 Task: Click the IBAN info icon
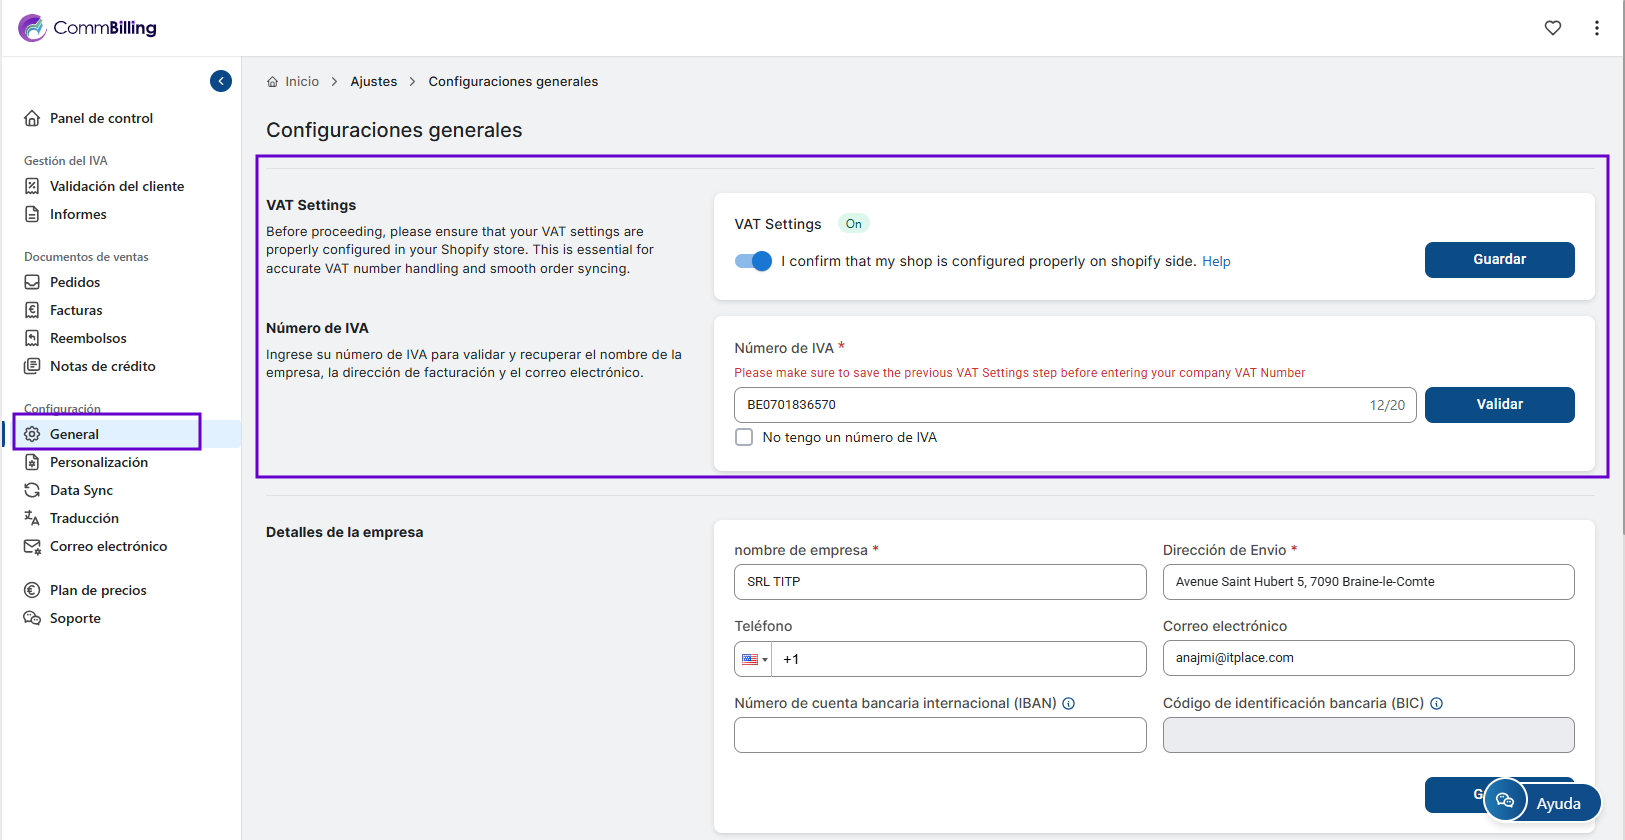(x=1068, y=703)
